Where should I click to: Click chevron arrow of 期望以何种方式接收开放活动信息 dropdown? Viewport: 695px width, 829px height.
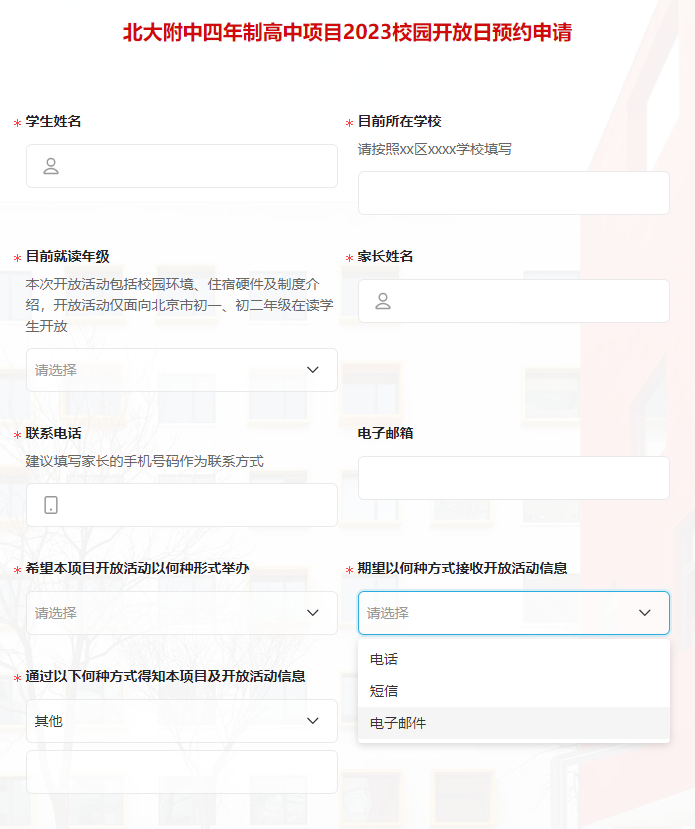[645, 613]
